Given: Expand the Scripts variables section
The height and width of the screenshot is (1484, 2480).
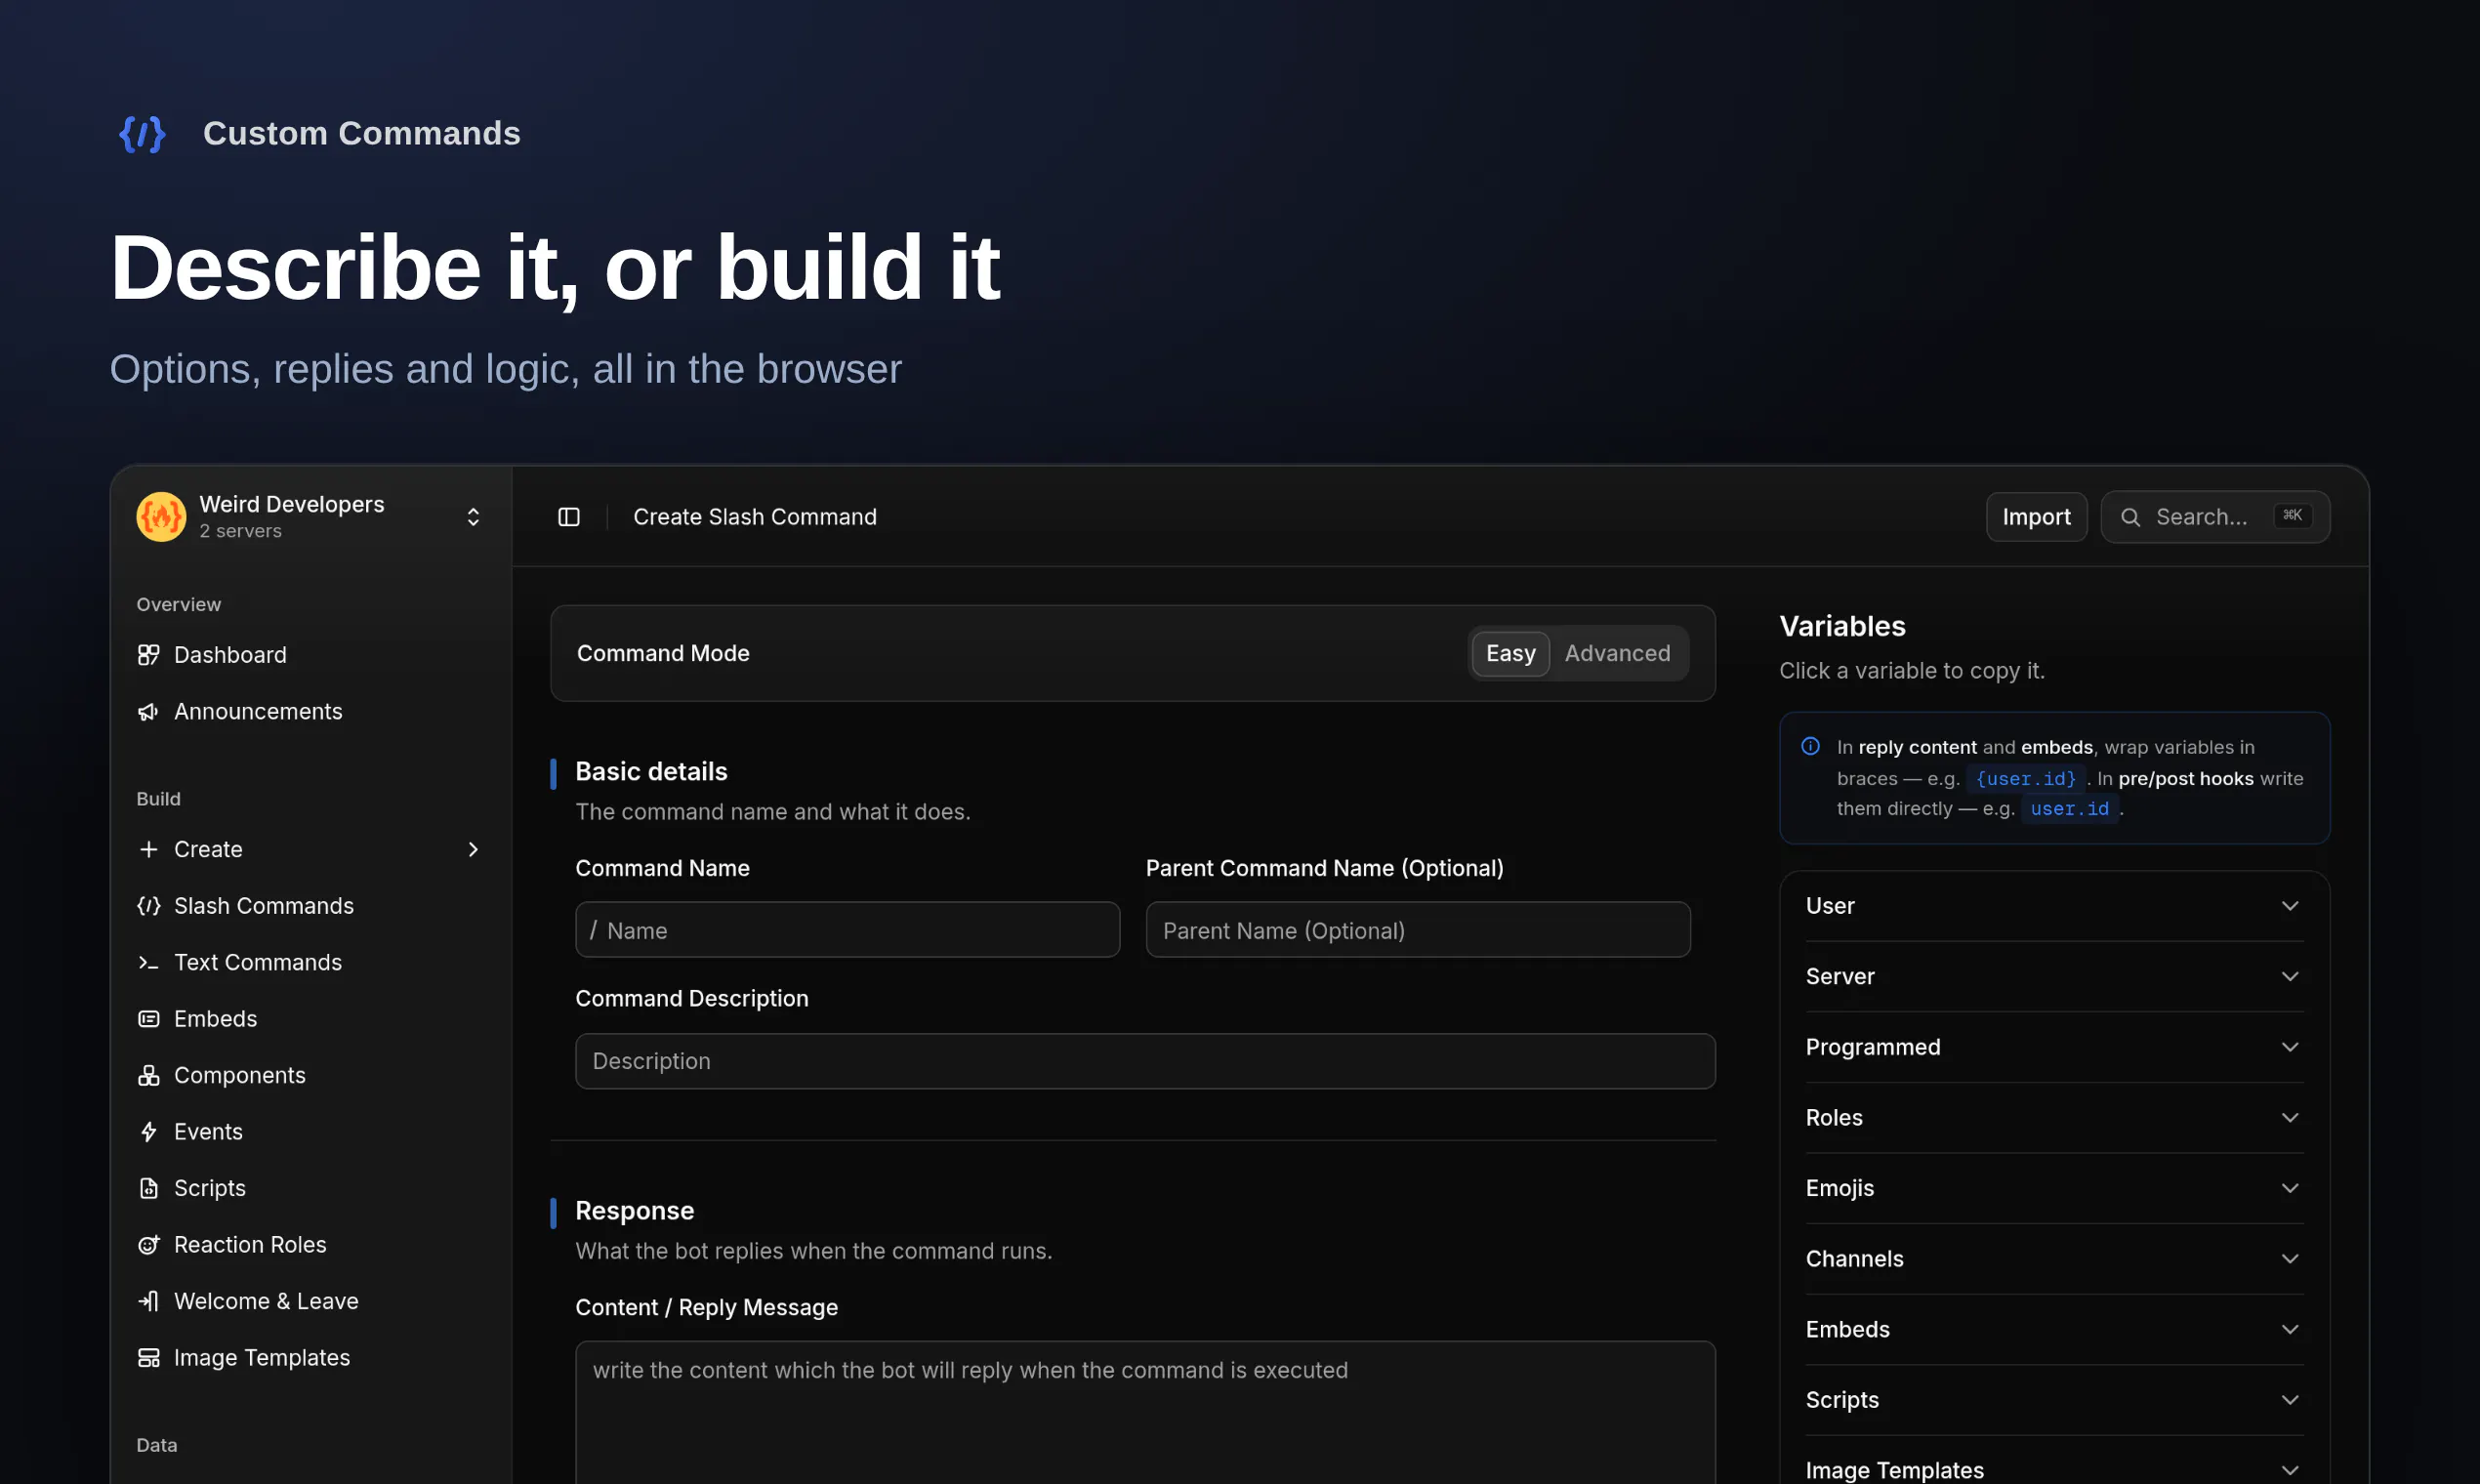Looking at the screenshot, I should (2054, 1400).
